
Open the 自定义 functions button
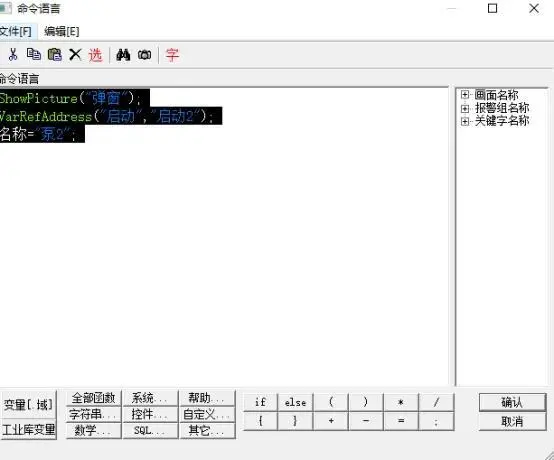tap(207, 414)
